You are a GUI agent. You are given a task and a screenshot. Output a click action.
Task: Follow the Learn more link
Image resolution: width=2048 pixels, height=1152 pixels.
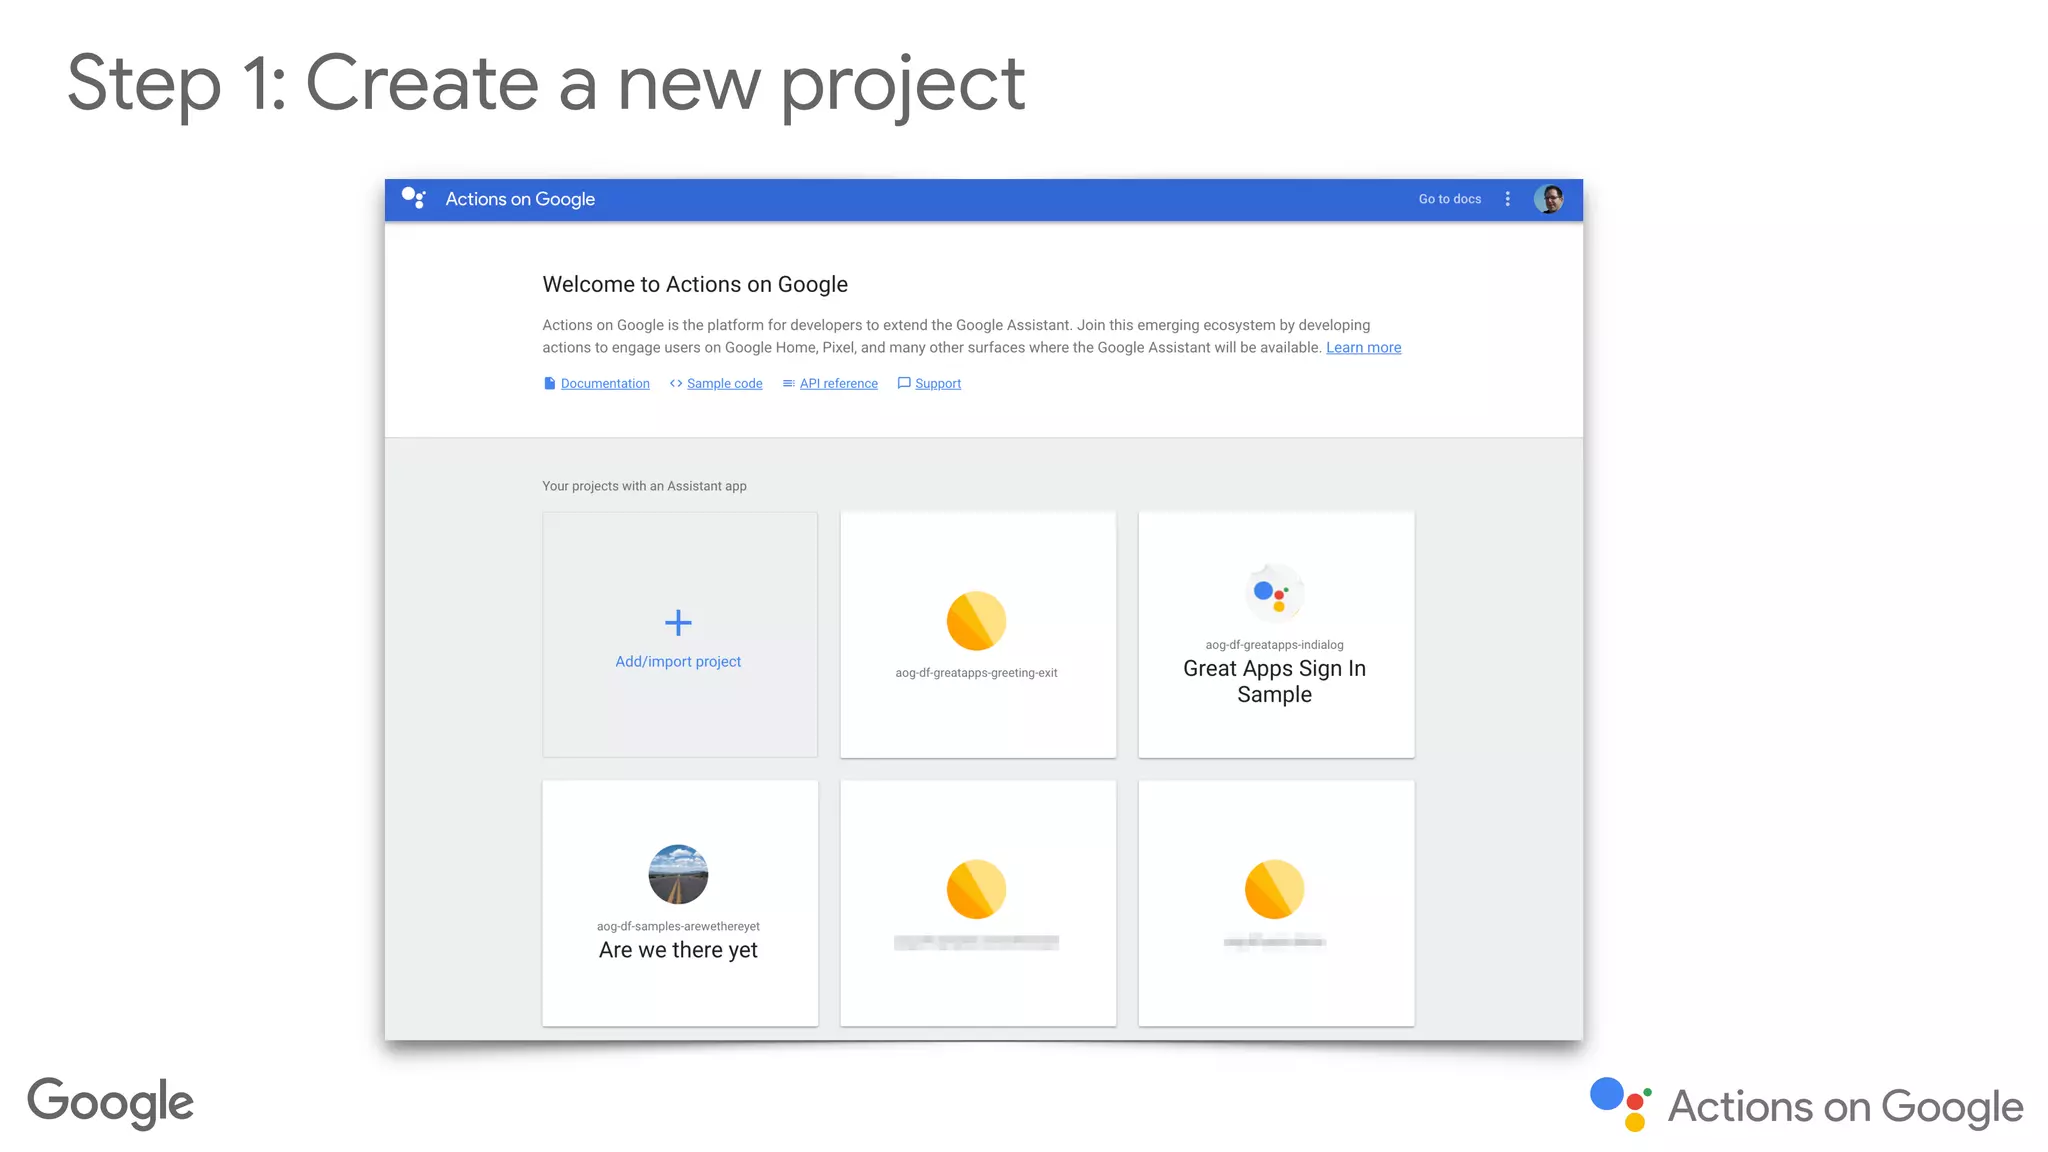pyautogui.click(x=1363, y=348)
